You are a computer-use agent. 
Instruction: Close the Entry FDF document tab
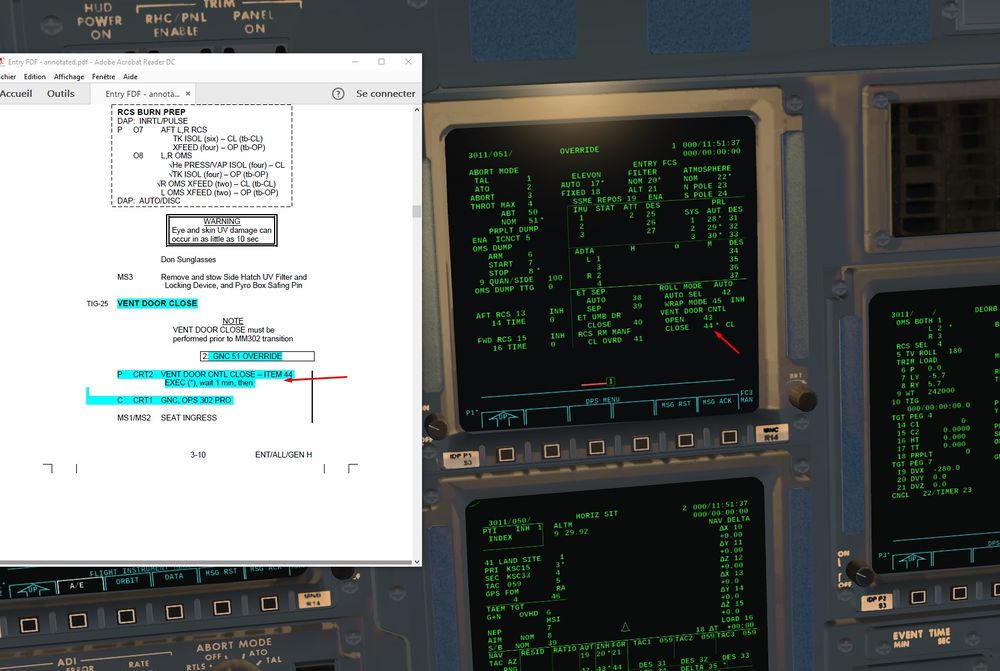click(x=188, y=94)
